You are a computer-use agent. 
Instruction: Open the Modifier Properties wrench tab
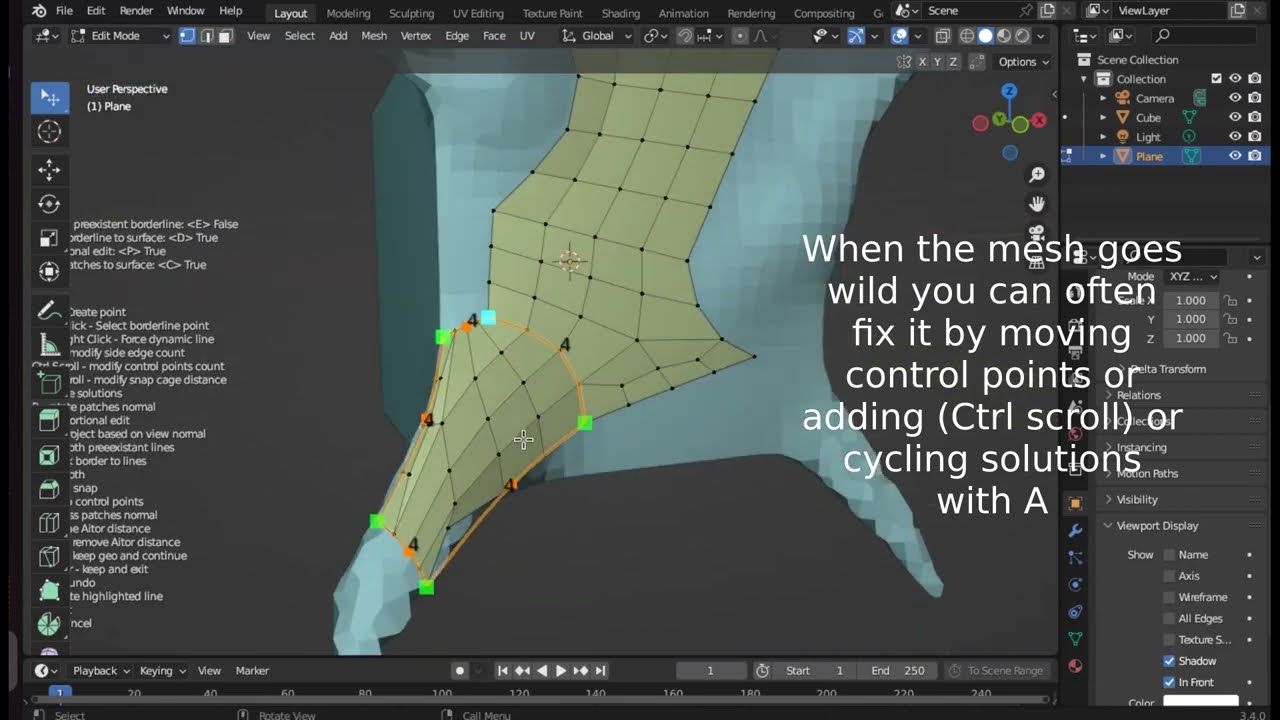coord(1075,531)
